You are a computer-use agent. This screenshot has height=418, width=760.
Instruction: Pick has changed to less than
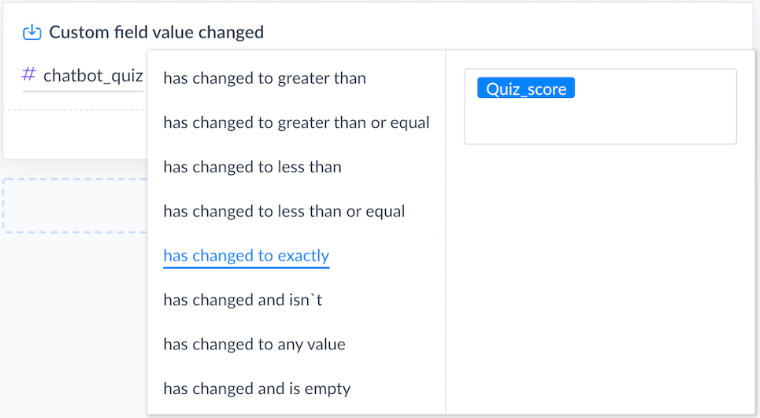tap(252, 167)
